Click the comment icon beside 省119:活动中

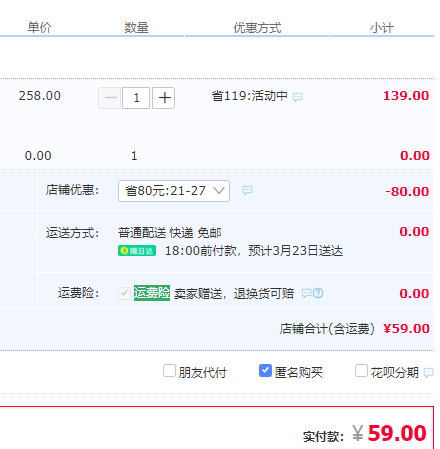(x=297, y=97)
